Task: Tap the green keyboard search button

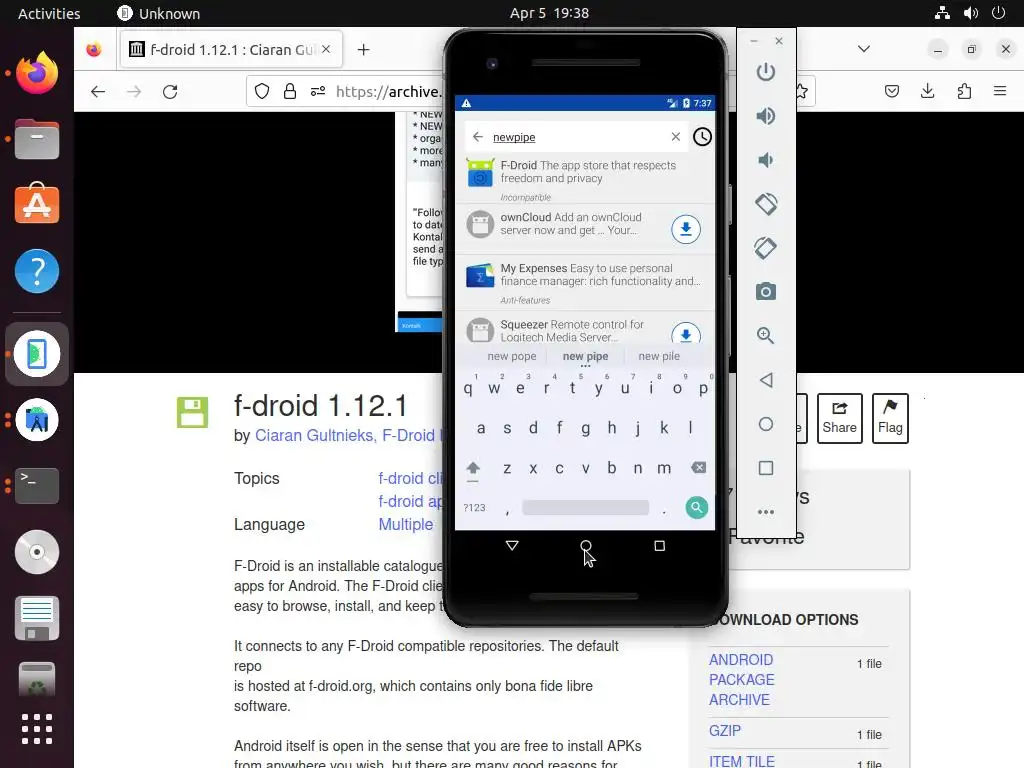Action: [x=697, y=507]
